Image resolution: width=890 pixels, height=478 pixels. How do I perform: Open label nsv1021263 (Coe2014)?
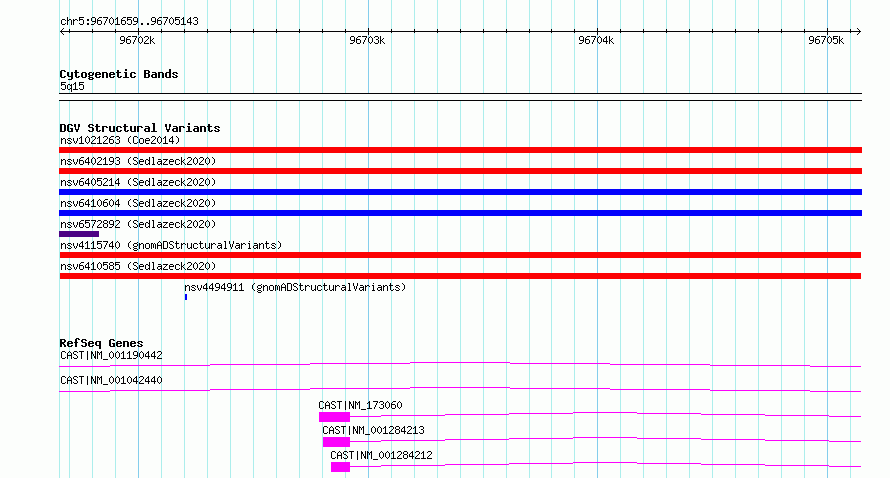(120, 140)
